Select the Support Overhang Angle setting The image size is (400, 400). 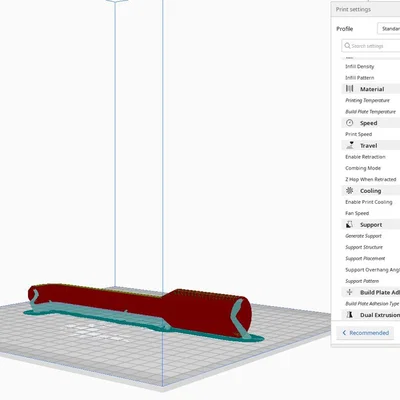(372, 270)
